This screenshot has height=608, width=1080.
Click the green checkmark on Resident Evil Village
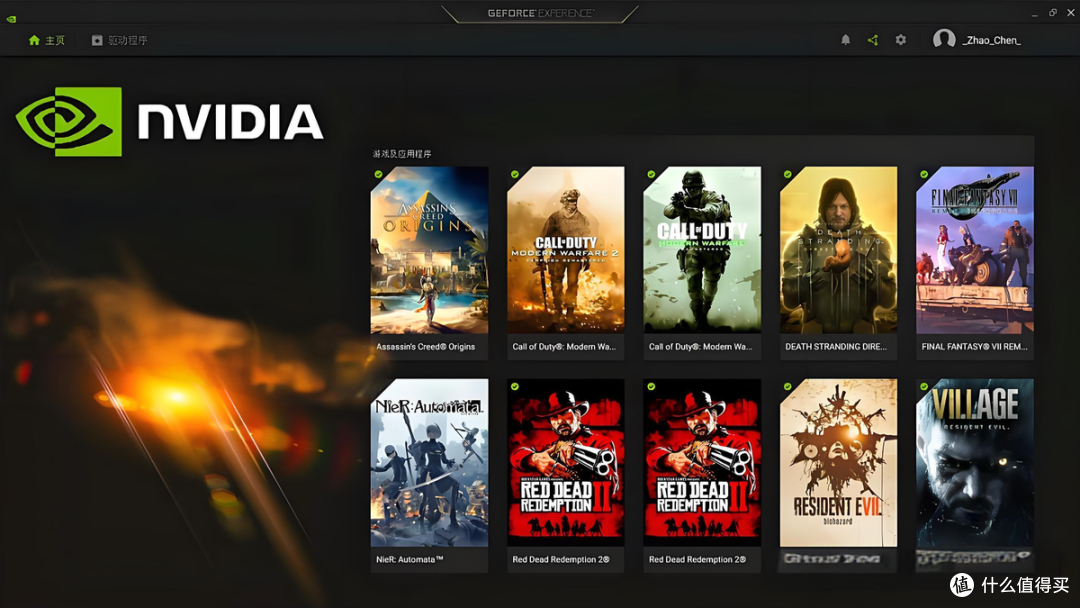pos(924,386)
